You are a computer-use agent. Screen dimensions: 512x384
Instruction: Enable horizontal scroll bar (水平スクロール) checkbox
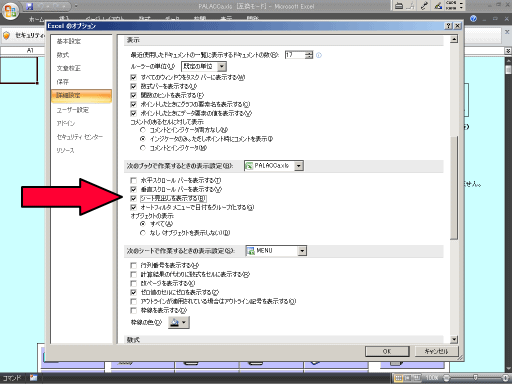(x=133, y=180)
